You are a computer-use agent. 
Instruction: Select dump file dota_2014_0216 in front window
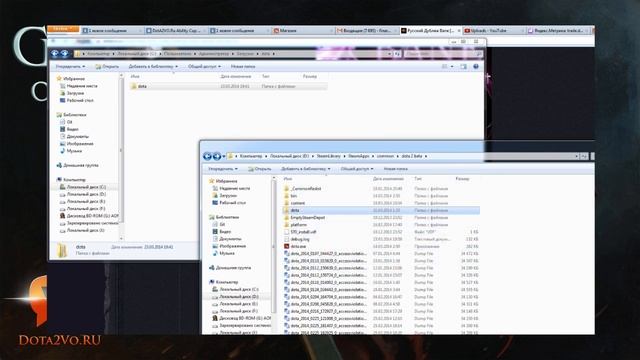(325, 311)
